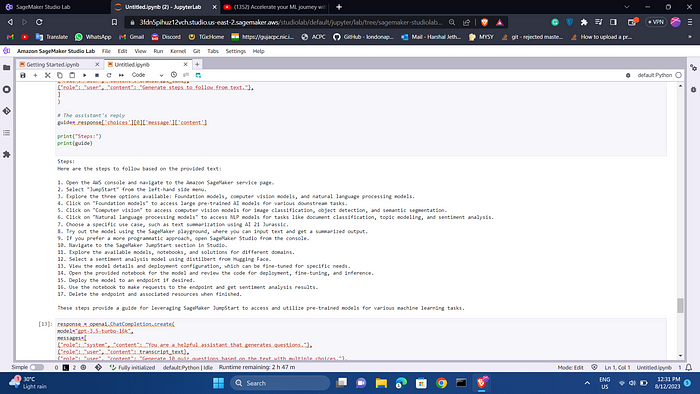Open the Tabs menu
Viewport: 700px width, 394px height.
(213, 51)
